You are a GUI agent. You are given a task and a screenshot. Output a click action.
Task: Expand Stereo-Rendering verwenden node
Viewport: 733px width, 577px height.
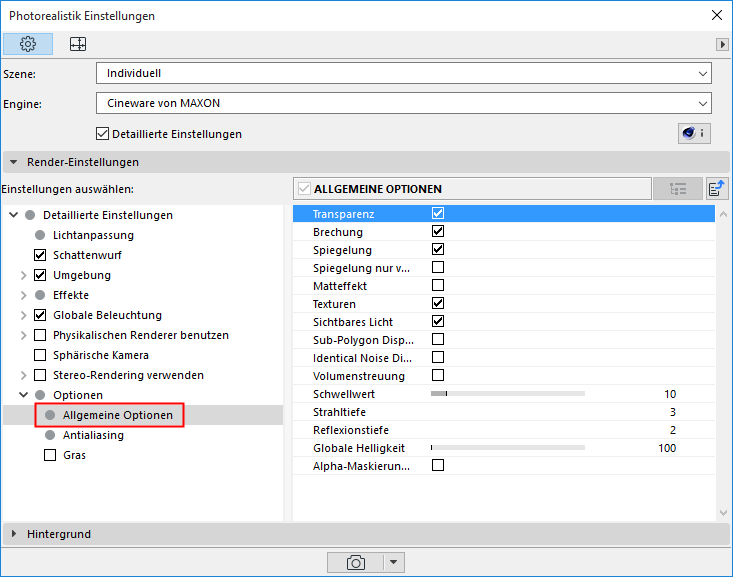[x=23, y=375]
